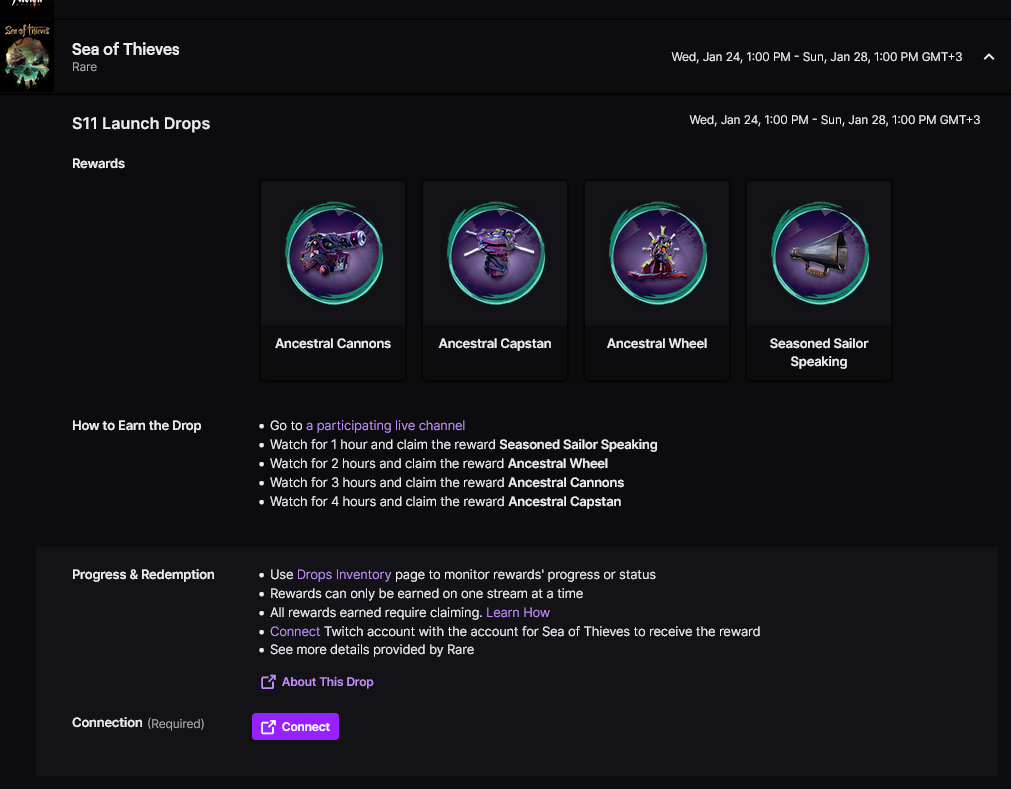Image resolution: width=1011 pixels, height=789 pixels.
Task: Open the Drops Inventory page link
Action: pyautogui.click(x=344, y=574)
